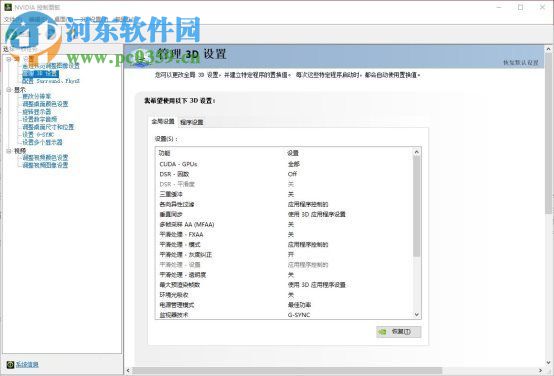Select the 视频 category label
Viewport: 554px width, 376px height.
[20, 151]
